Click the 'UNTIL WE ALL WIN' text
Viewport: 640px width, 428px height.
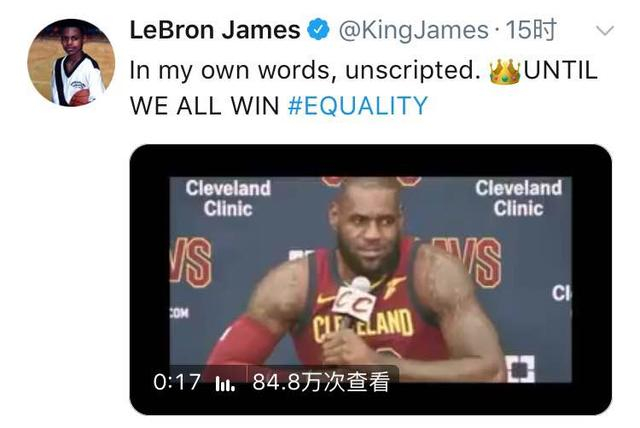point(363,88)
